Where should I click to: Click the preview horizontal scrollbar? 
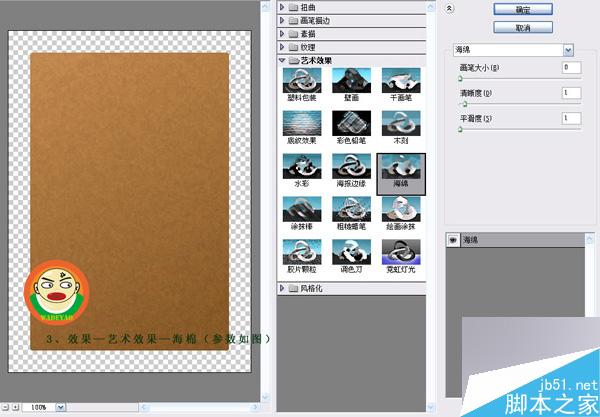[199, 407]
